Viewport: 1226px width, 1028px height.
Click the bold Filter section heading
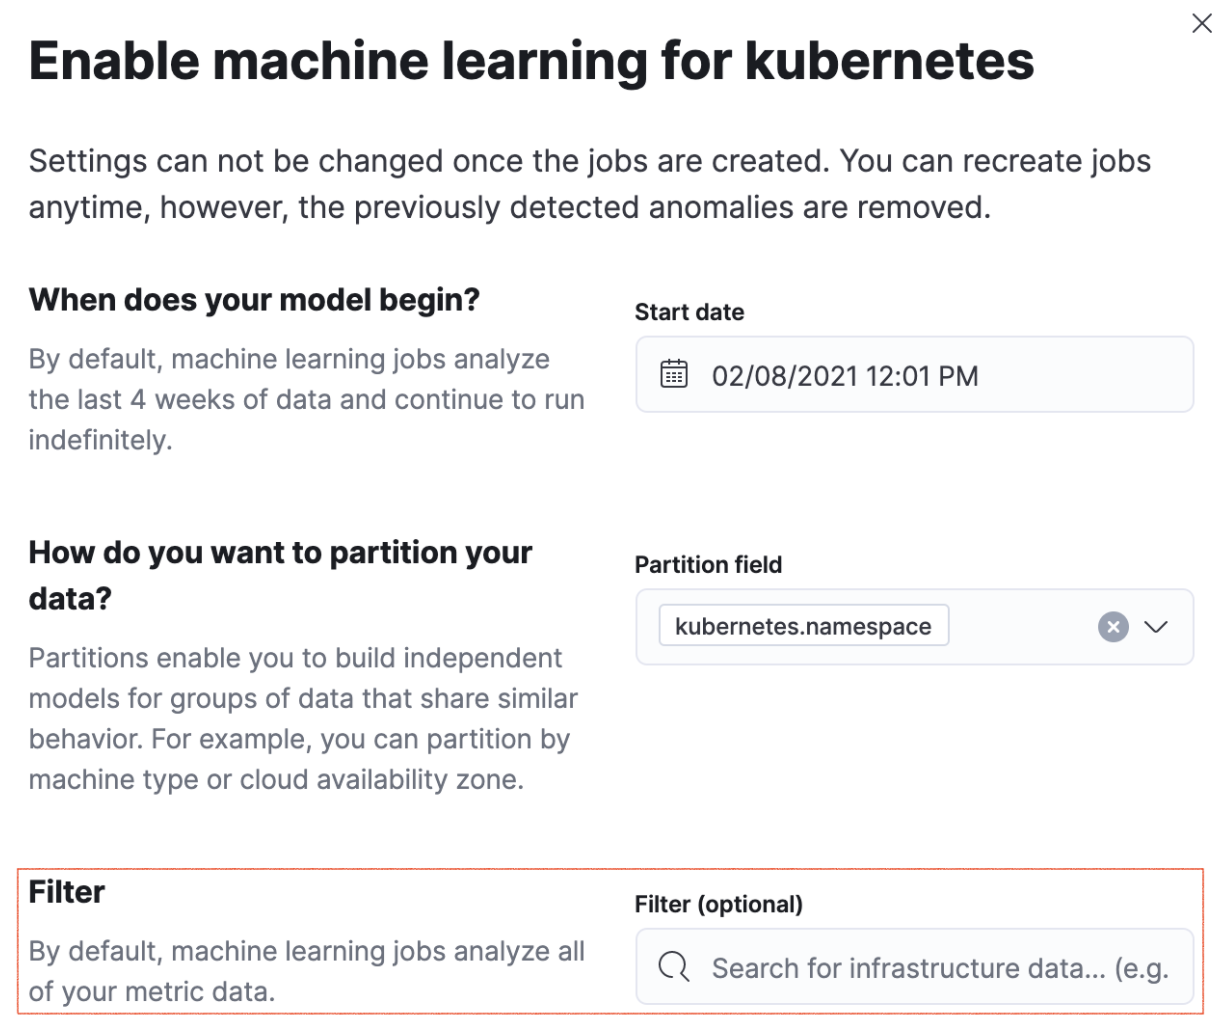67,892
